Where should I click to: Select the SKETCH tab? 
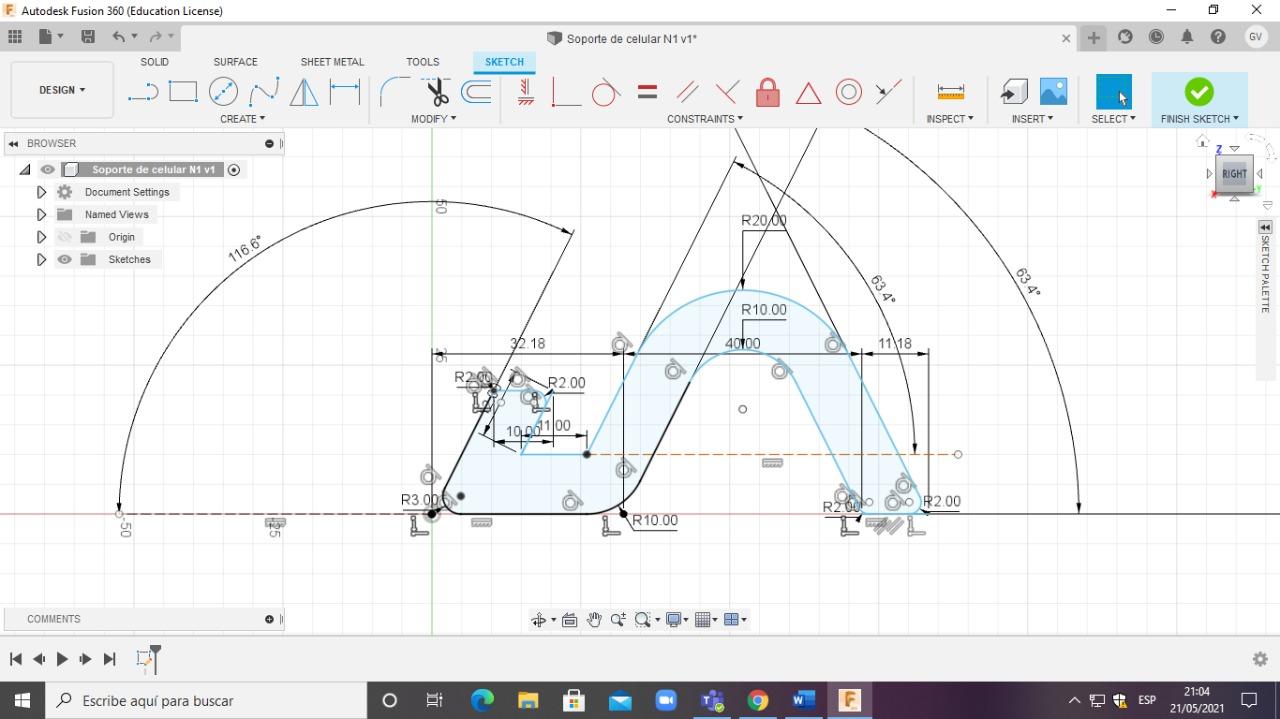504,62
